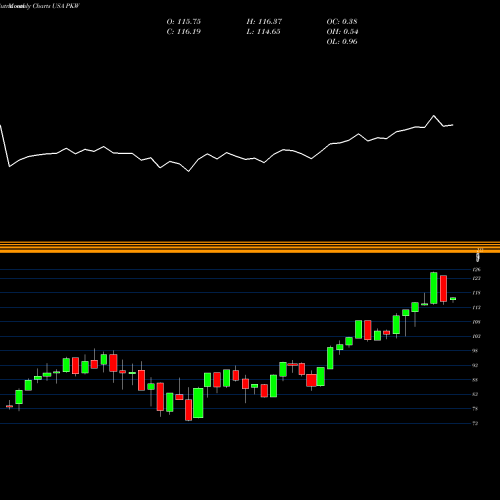This screenshot has height=500, width=500.
Task: Click the 82 price axis label
Action: (x=476, y=394)
